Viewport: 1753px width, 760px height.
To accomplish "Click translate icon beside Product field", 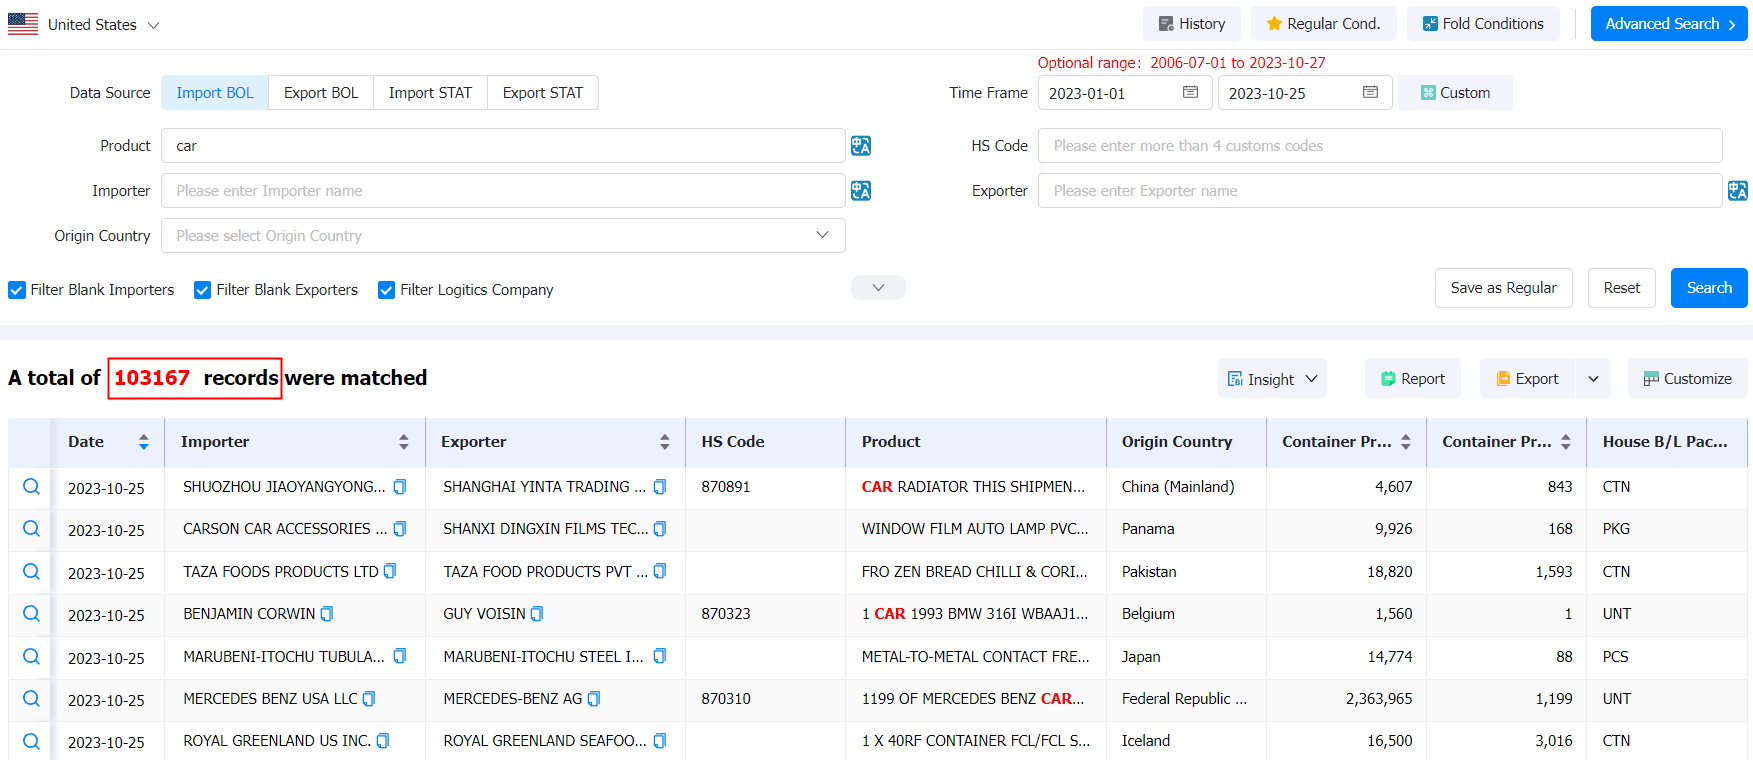I will click(x=860, y=146).
